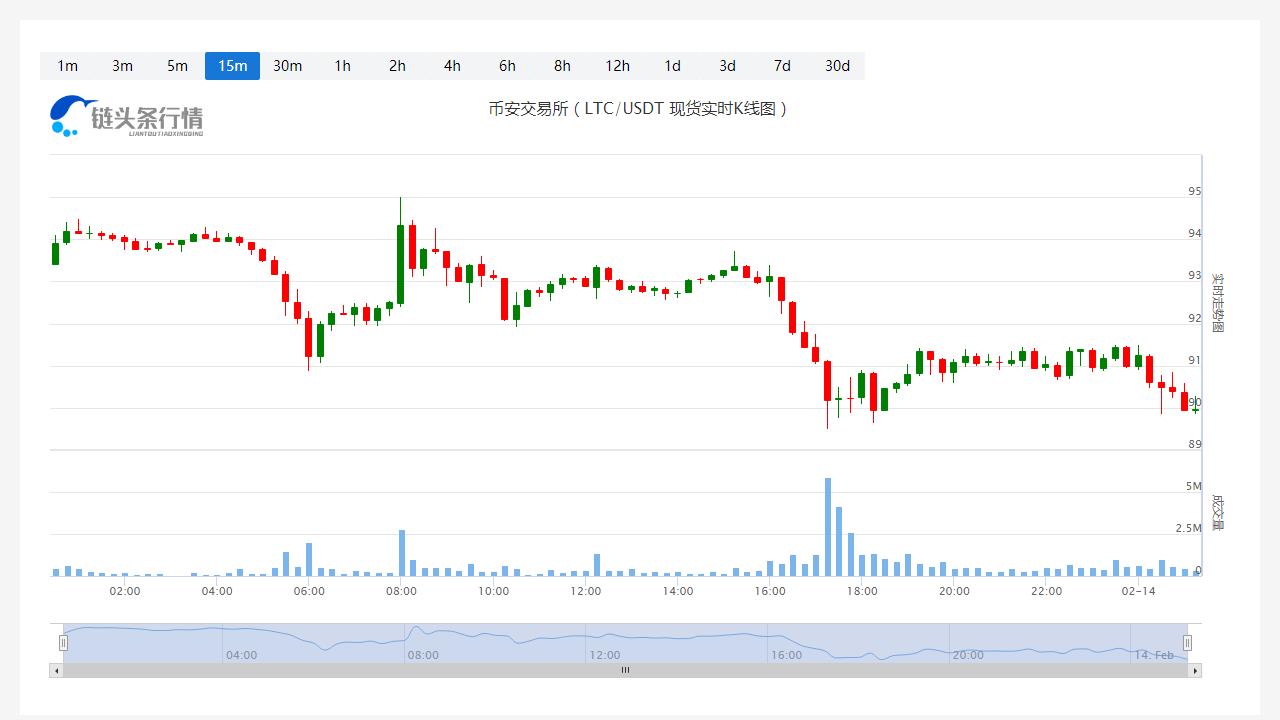Change the interval to 4h
This screenshot has height=720, width=1280.
[x=452, y=66]
